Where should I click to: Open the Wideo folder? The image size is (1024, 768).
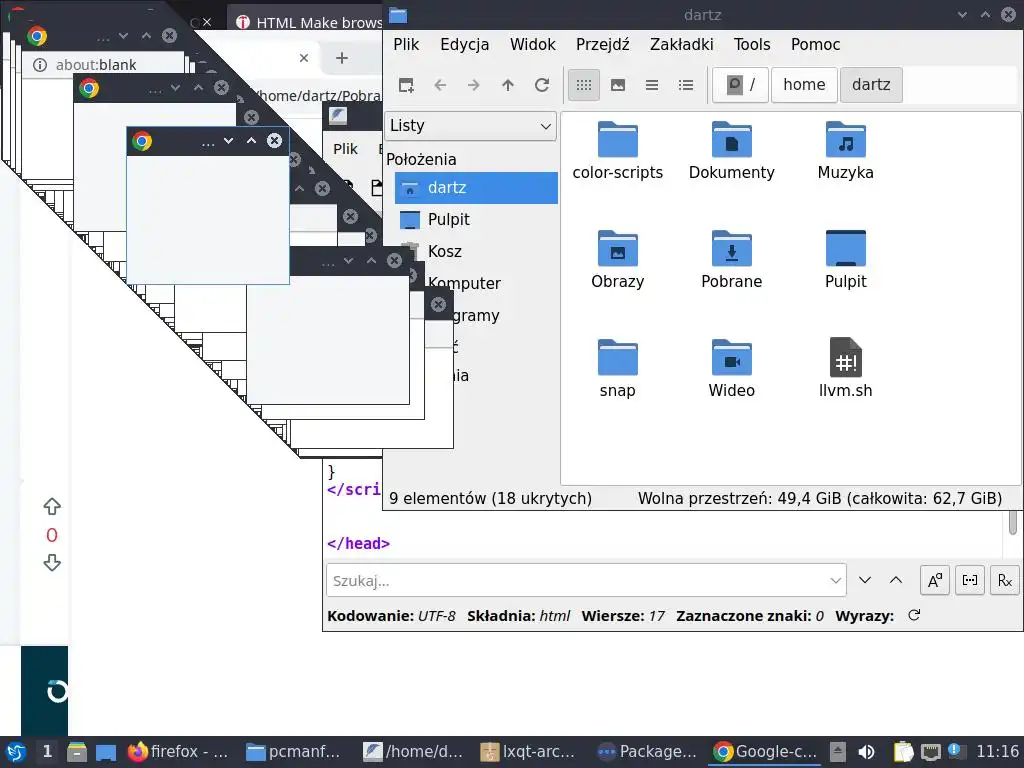(731, 368)
